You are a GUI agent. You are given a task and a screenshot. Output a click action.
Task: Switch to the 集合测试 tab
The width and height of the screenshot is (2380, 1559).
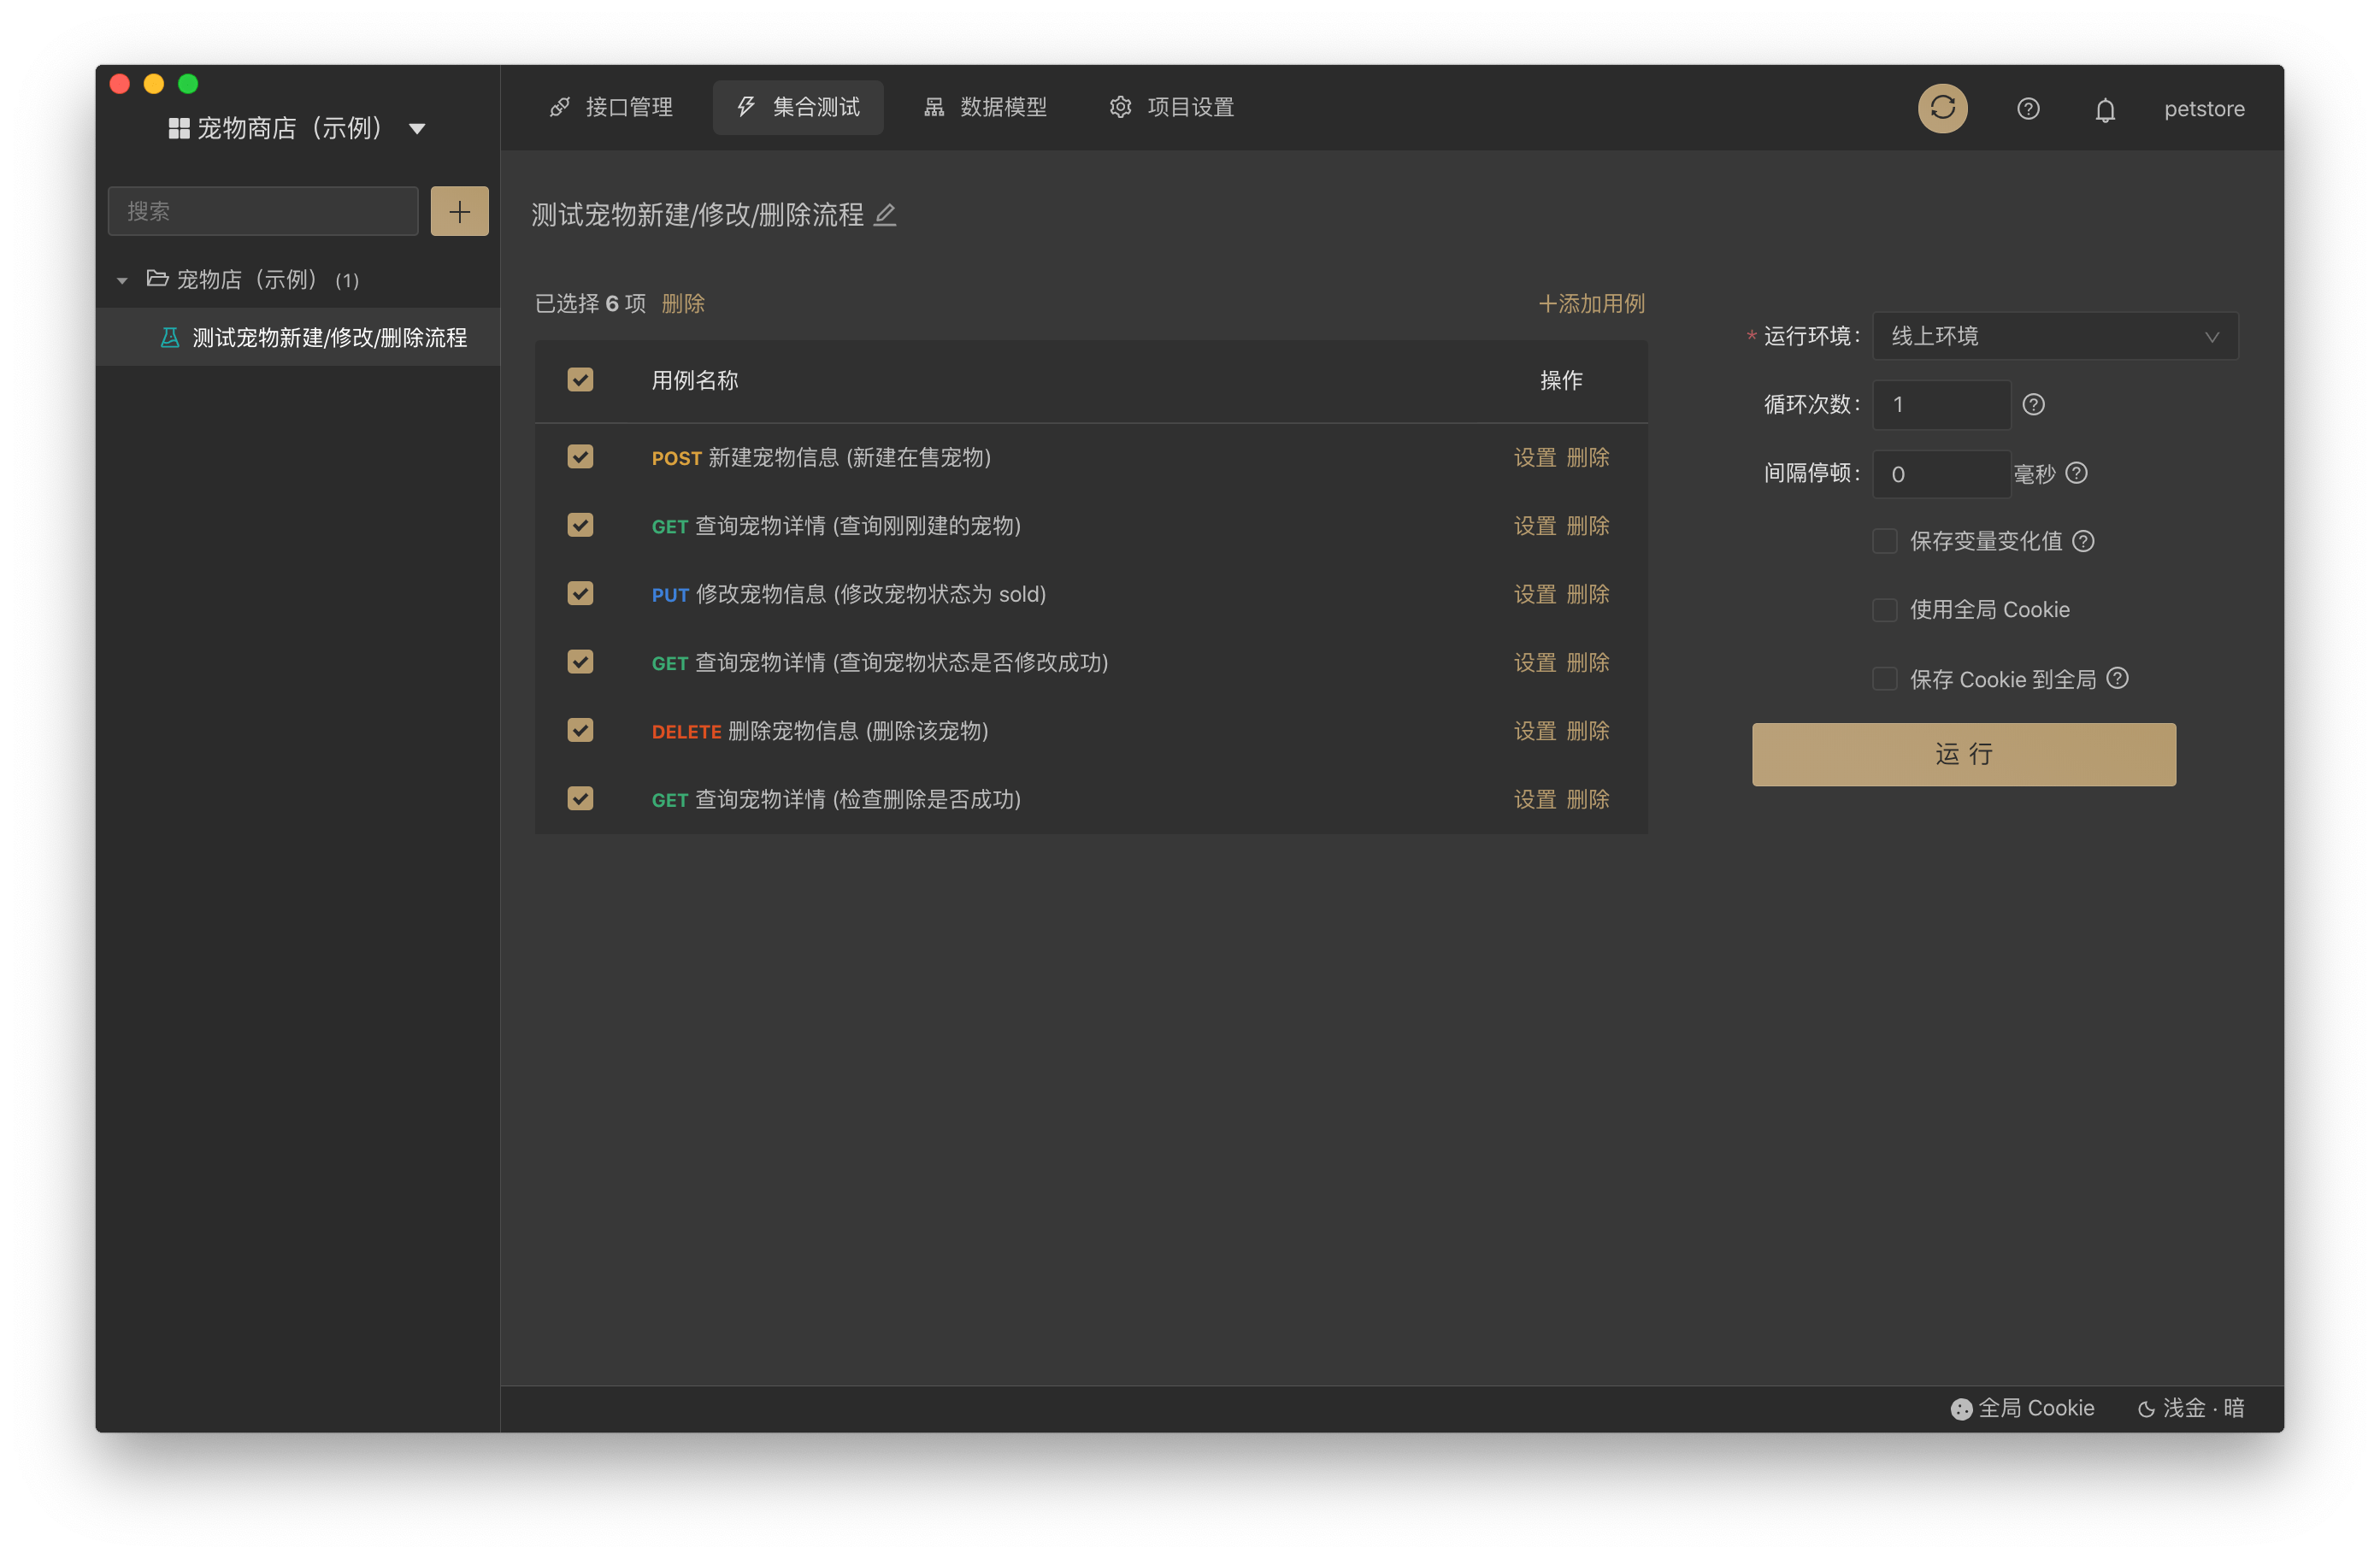pos(798,107)
